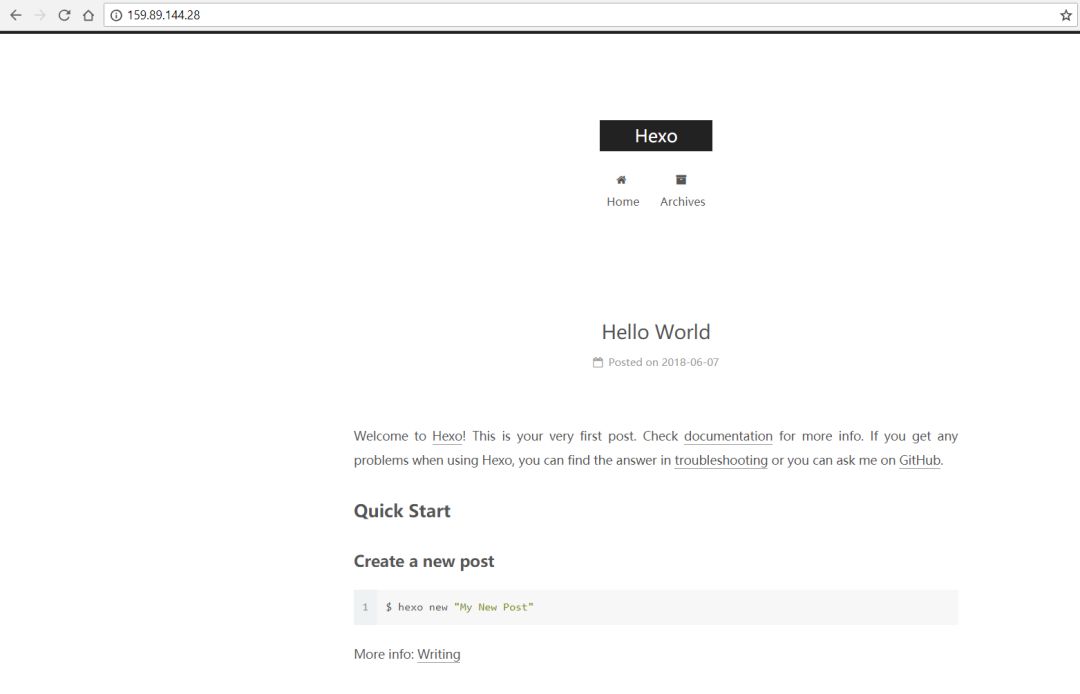The width and height of the screenshot is (1080, 694).
Task: Click the calendar icon beside Posted on
Action: pos(598,362)
